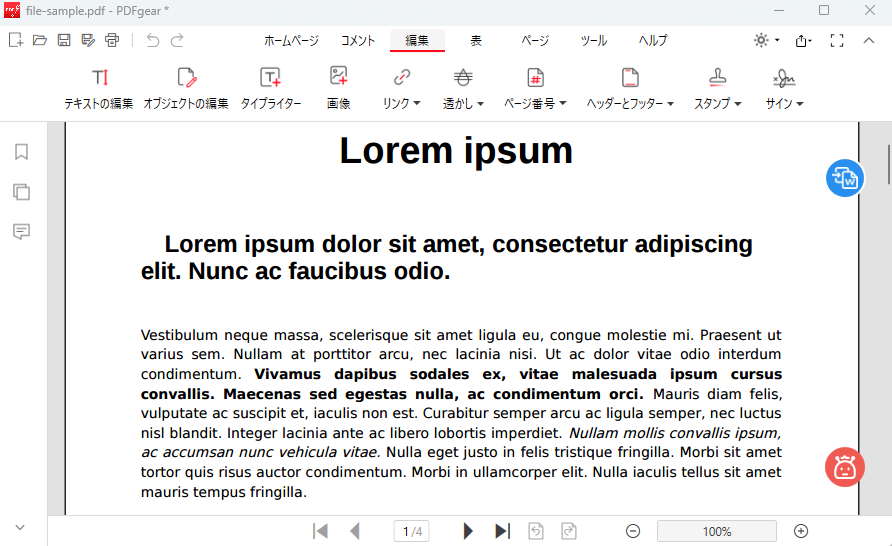
Task: Undo the last action
Action: pos(152,40)
